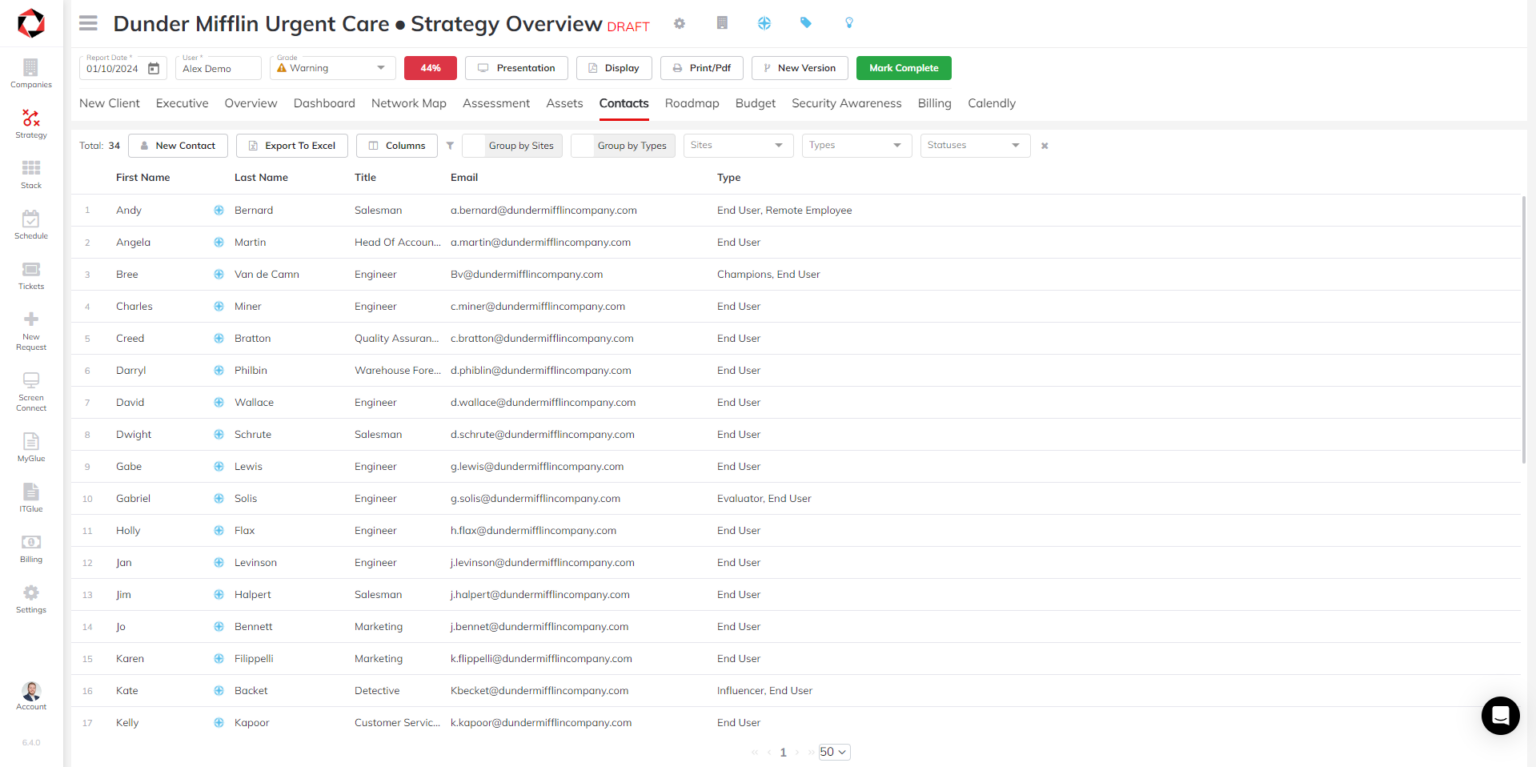Viewport: 1536px width, 767px height.
Task: Switch to the Roadmap tab
Action: pos(692,103)
